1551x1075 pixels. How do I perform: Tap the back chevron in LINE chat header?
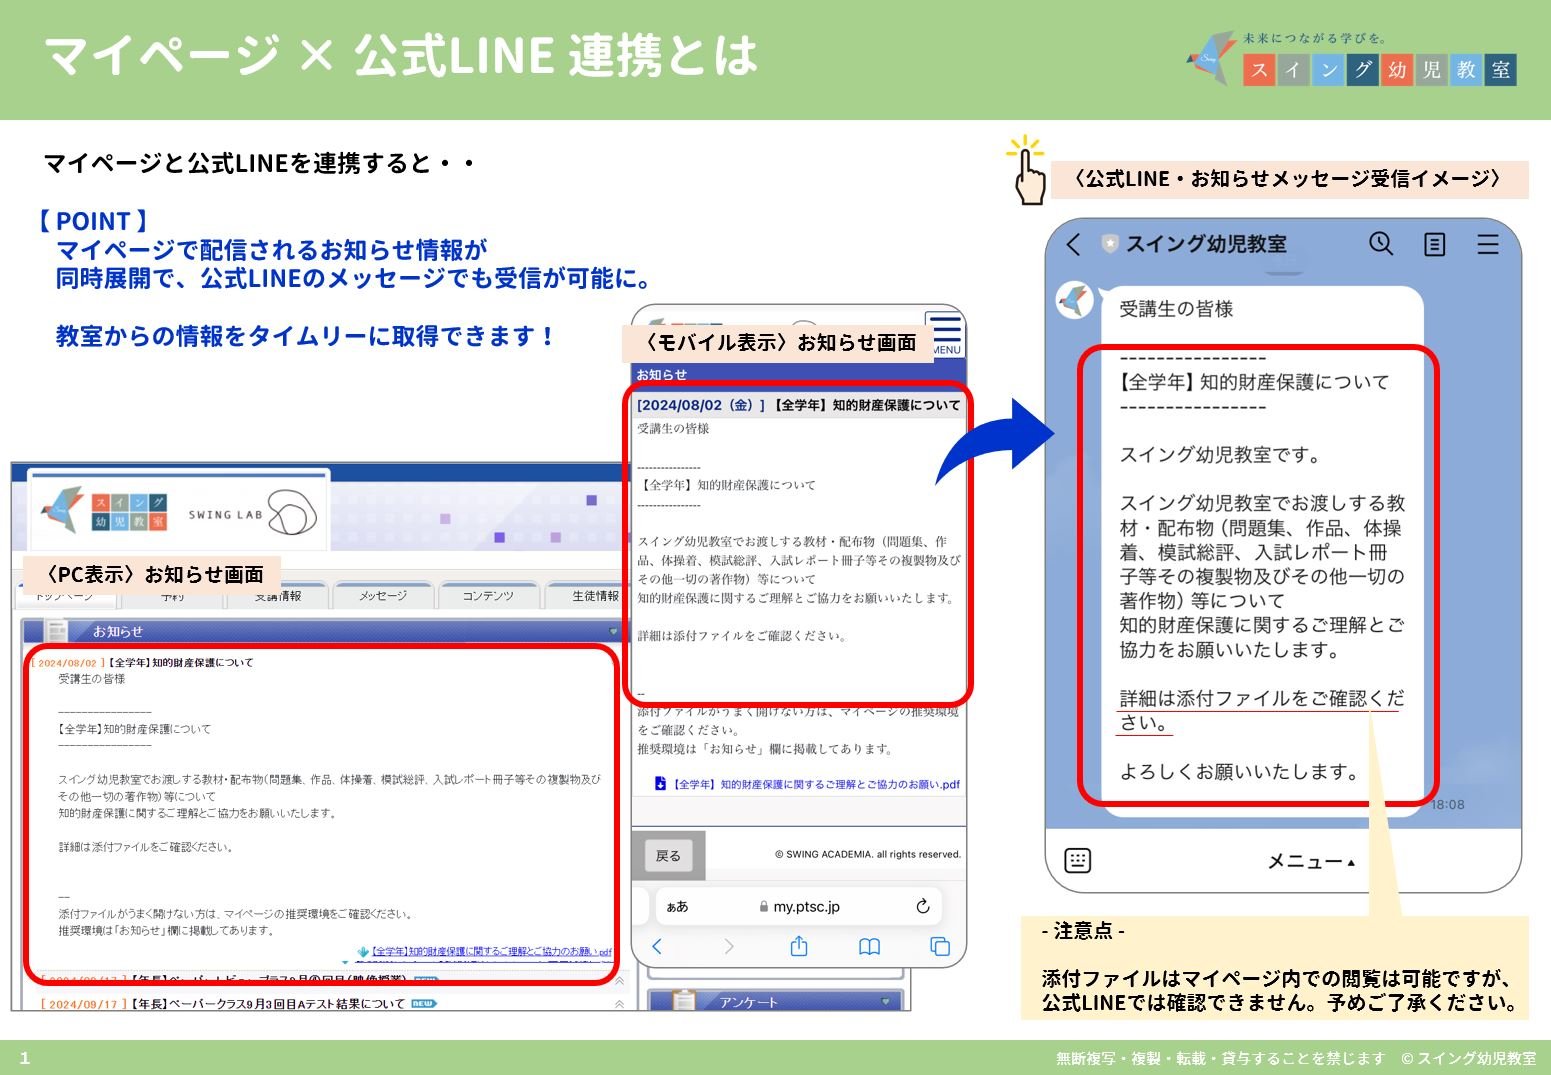(x=1074, y=244)
